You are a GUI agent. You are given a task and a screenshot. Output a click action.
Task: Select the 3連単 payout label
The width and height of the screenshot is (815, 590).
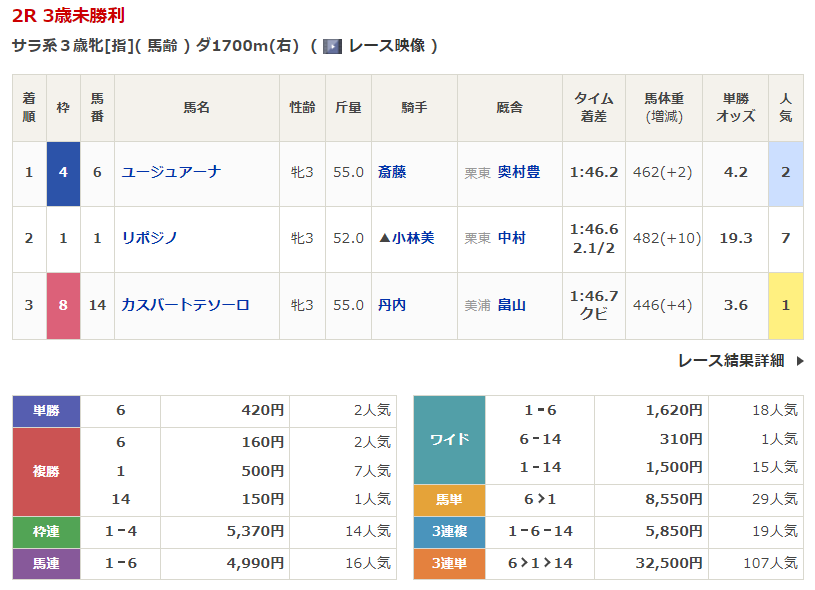click(449, 564)
